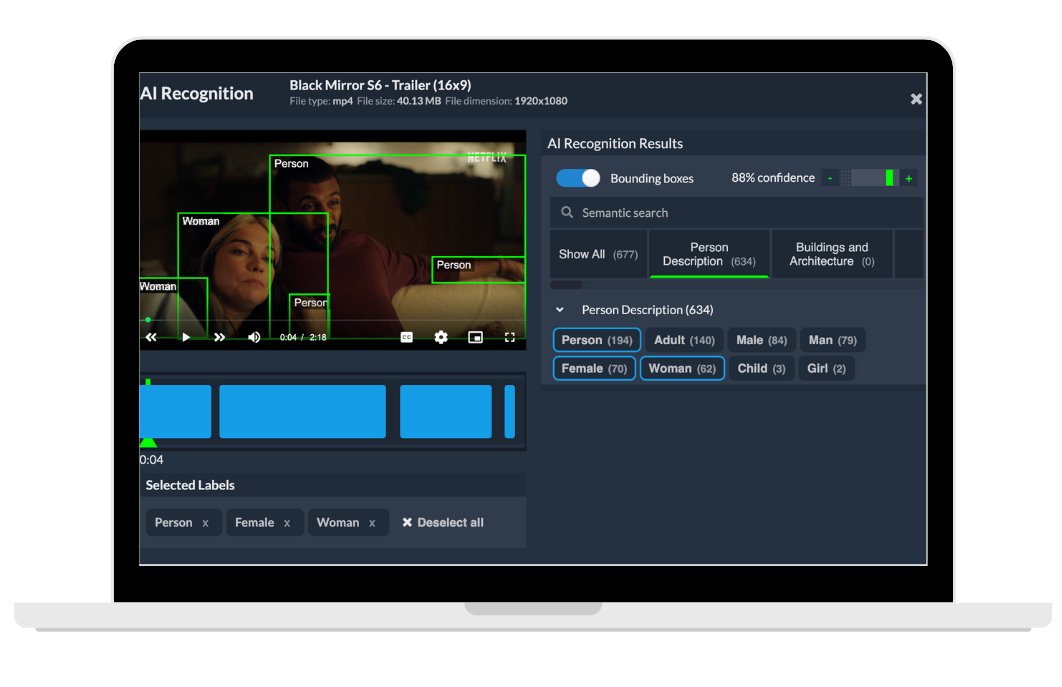The image size is (1062, 687).
Task: Click the magnifier icon in Semantic search
Action: pyautogui.click(x=567, y=213)
